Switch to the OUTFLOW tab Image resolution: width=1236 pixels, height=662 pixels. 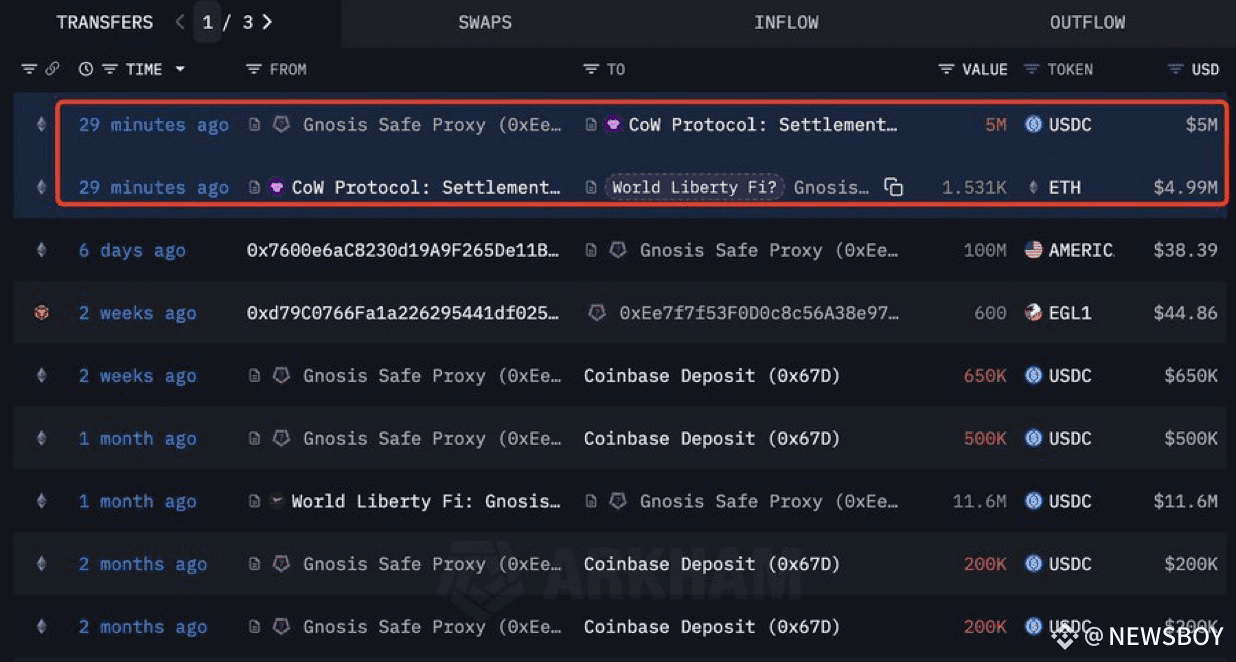pos(1087,22)
